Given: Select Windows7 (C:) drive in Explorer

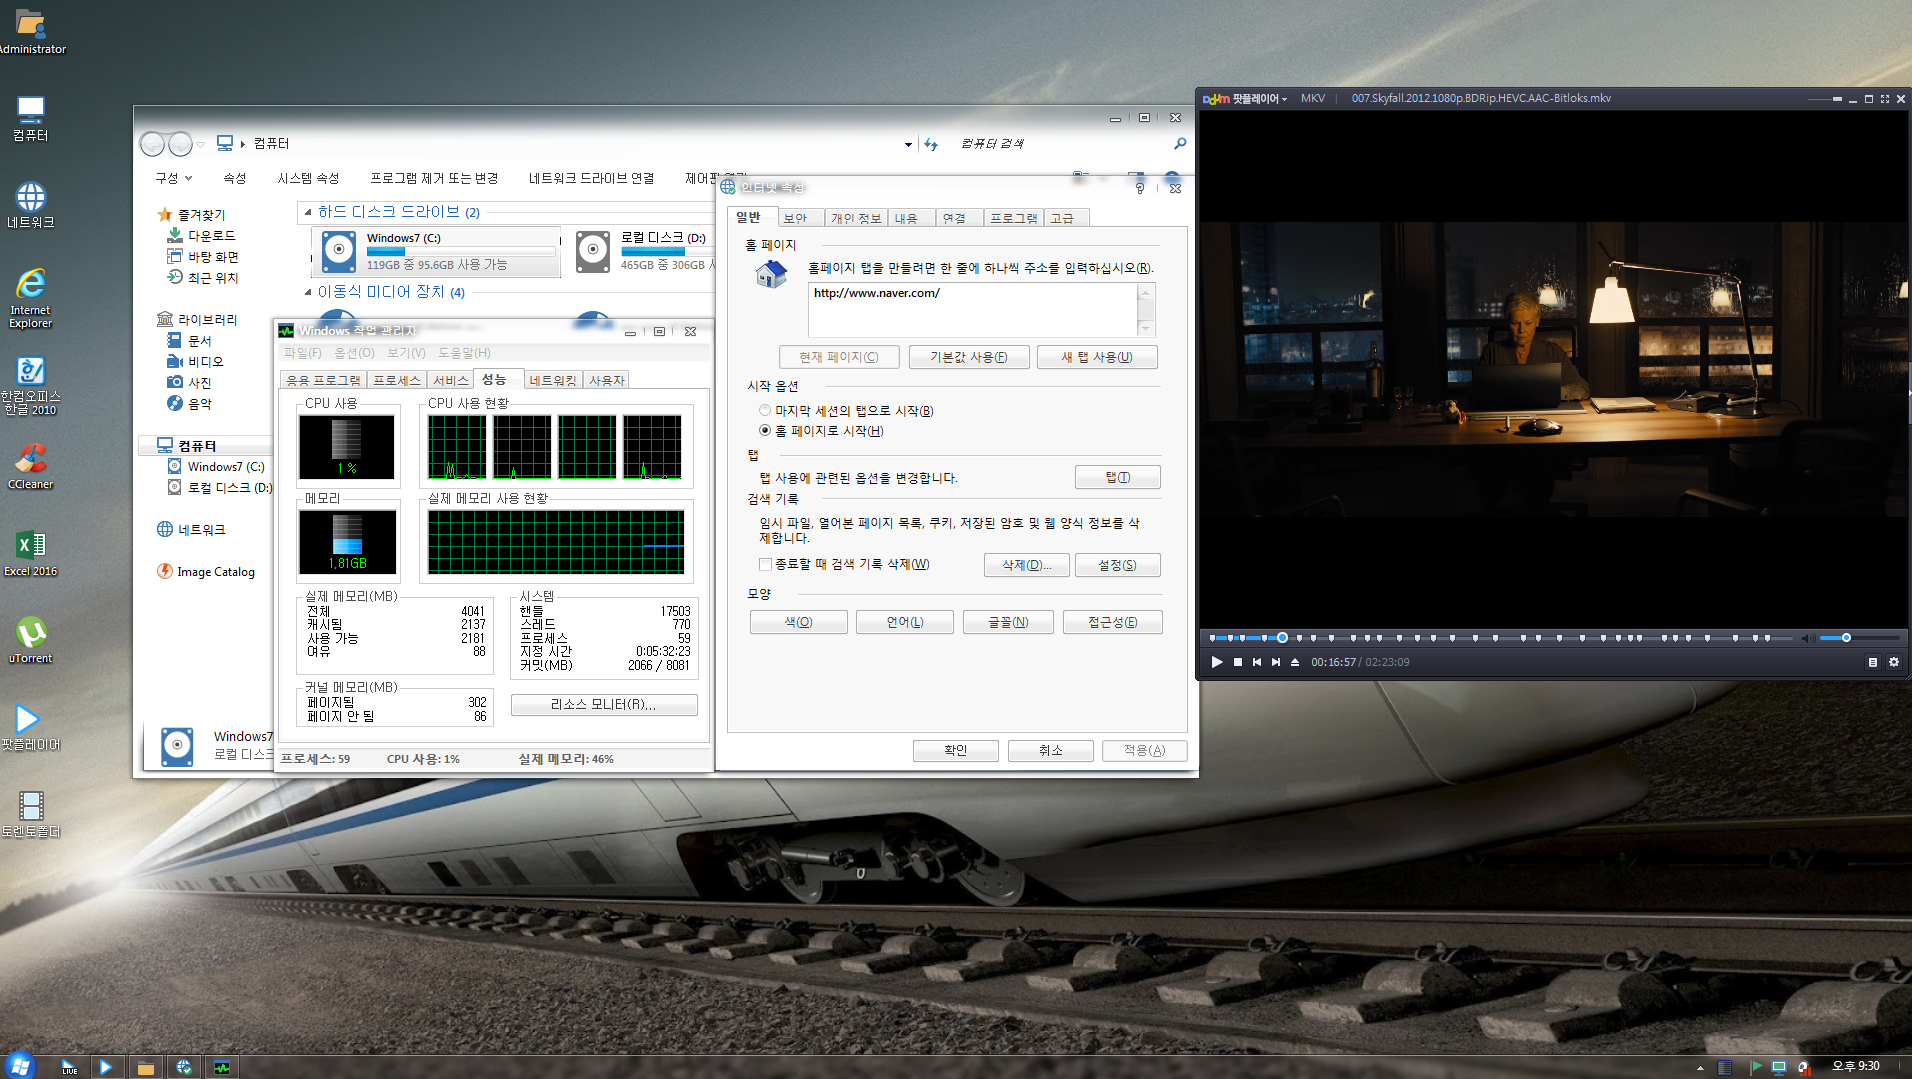Looking at the screenshot, I should point(437,251).
